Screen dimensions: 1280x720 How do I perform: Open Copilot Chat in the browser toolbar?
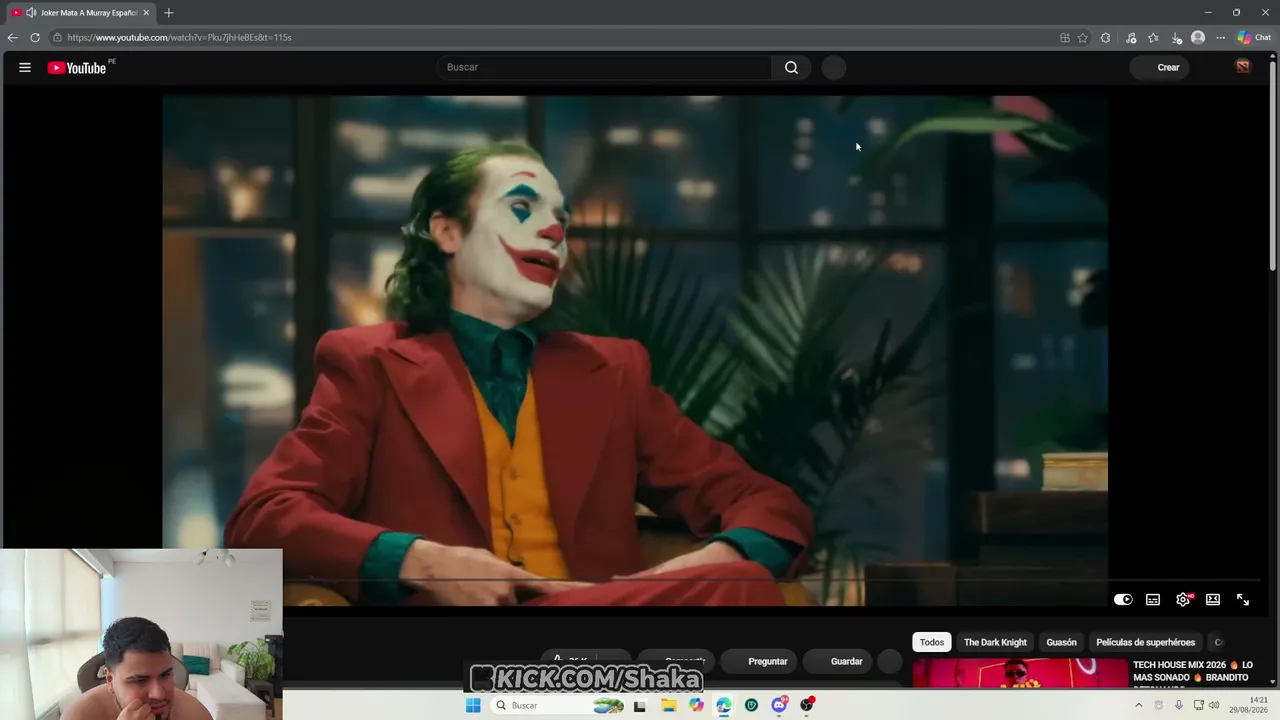pyautogui.click(x=1254, y=38)
